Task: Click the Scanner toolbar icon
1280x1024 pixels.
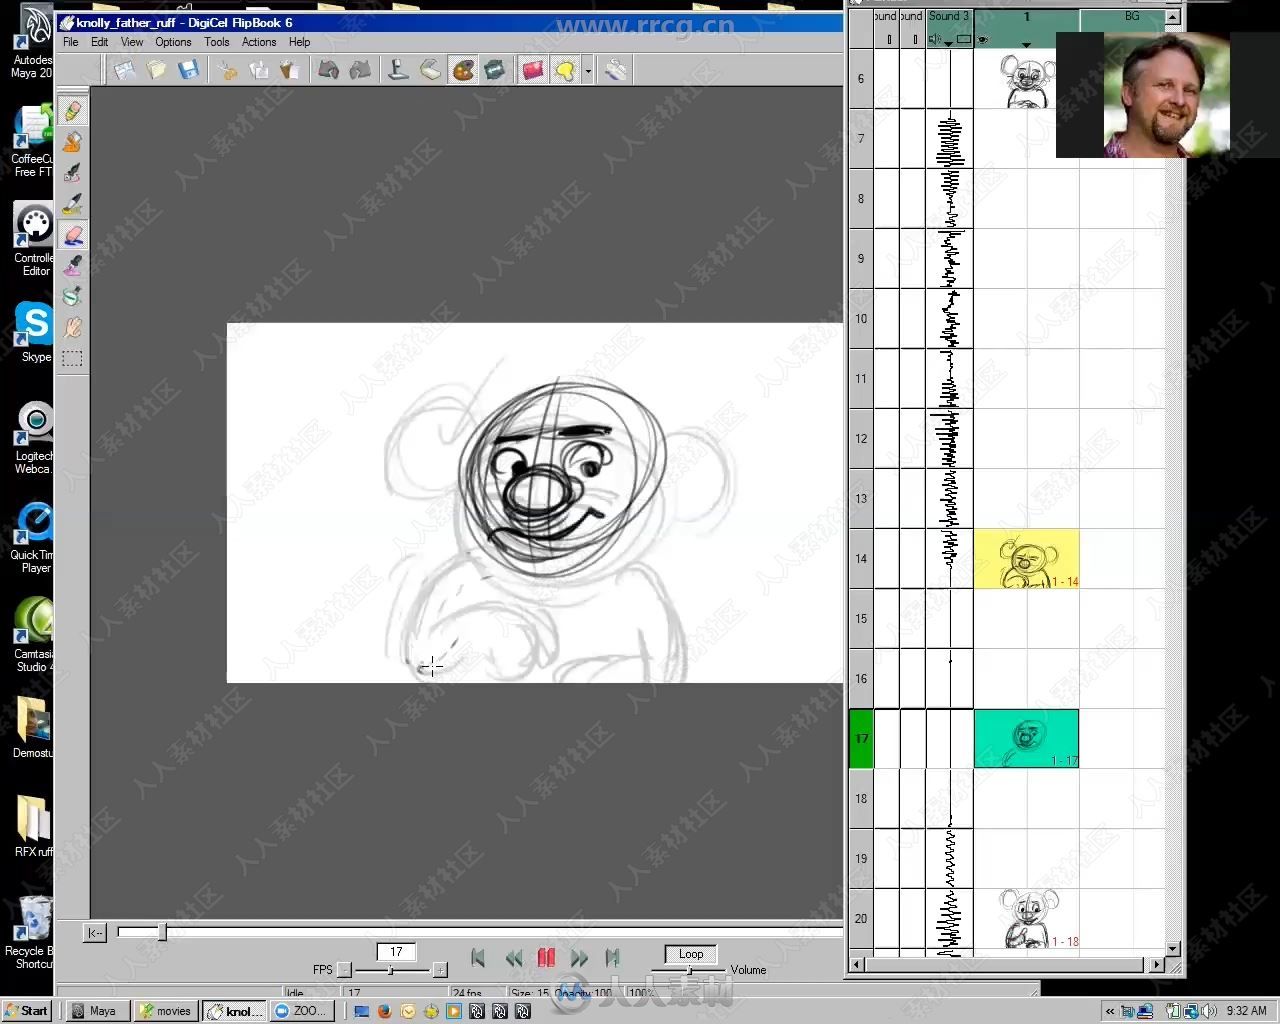Action: [430, 70]
